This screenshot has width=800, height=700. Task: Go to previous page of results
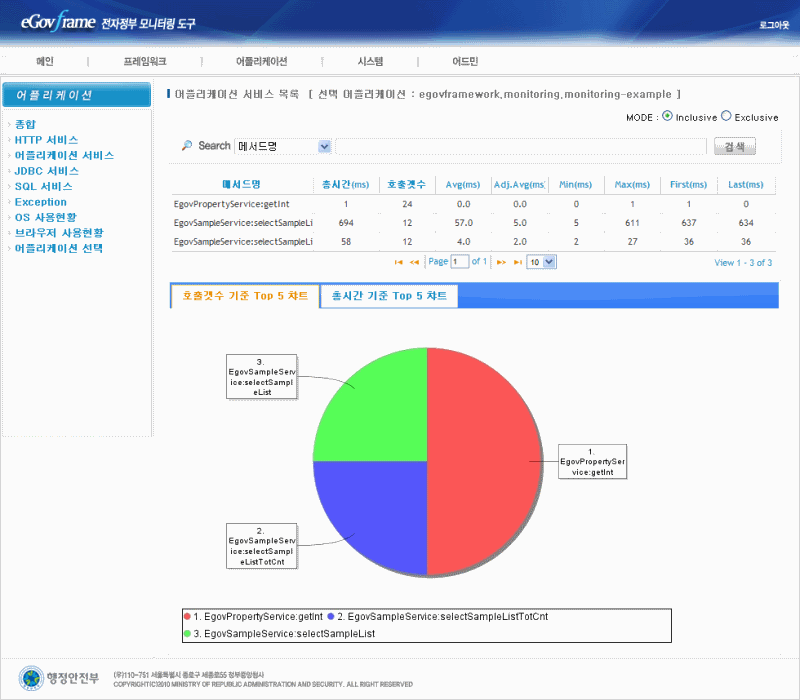point(415,262)
